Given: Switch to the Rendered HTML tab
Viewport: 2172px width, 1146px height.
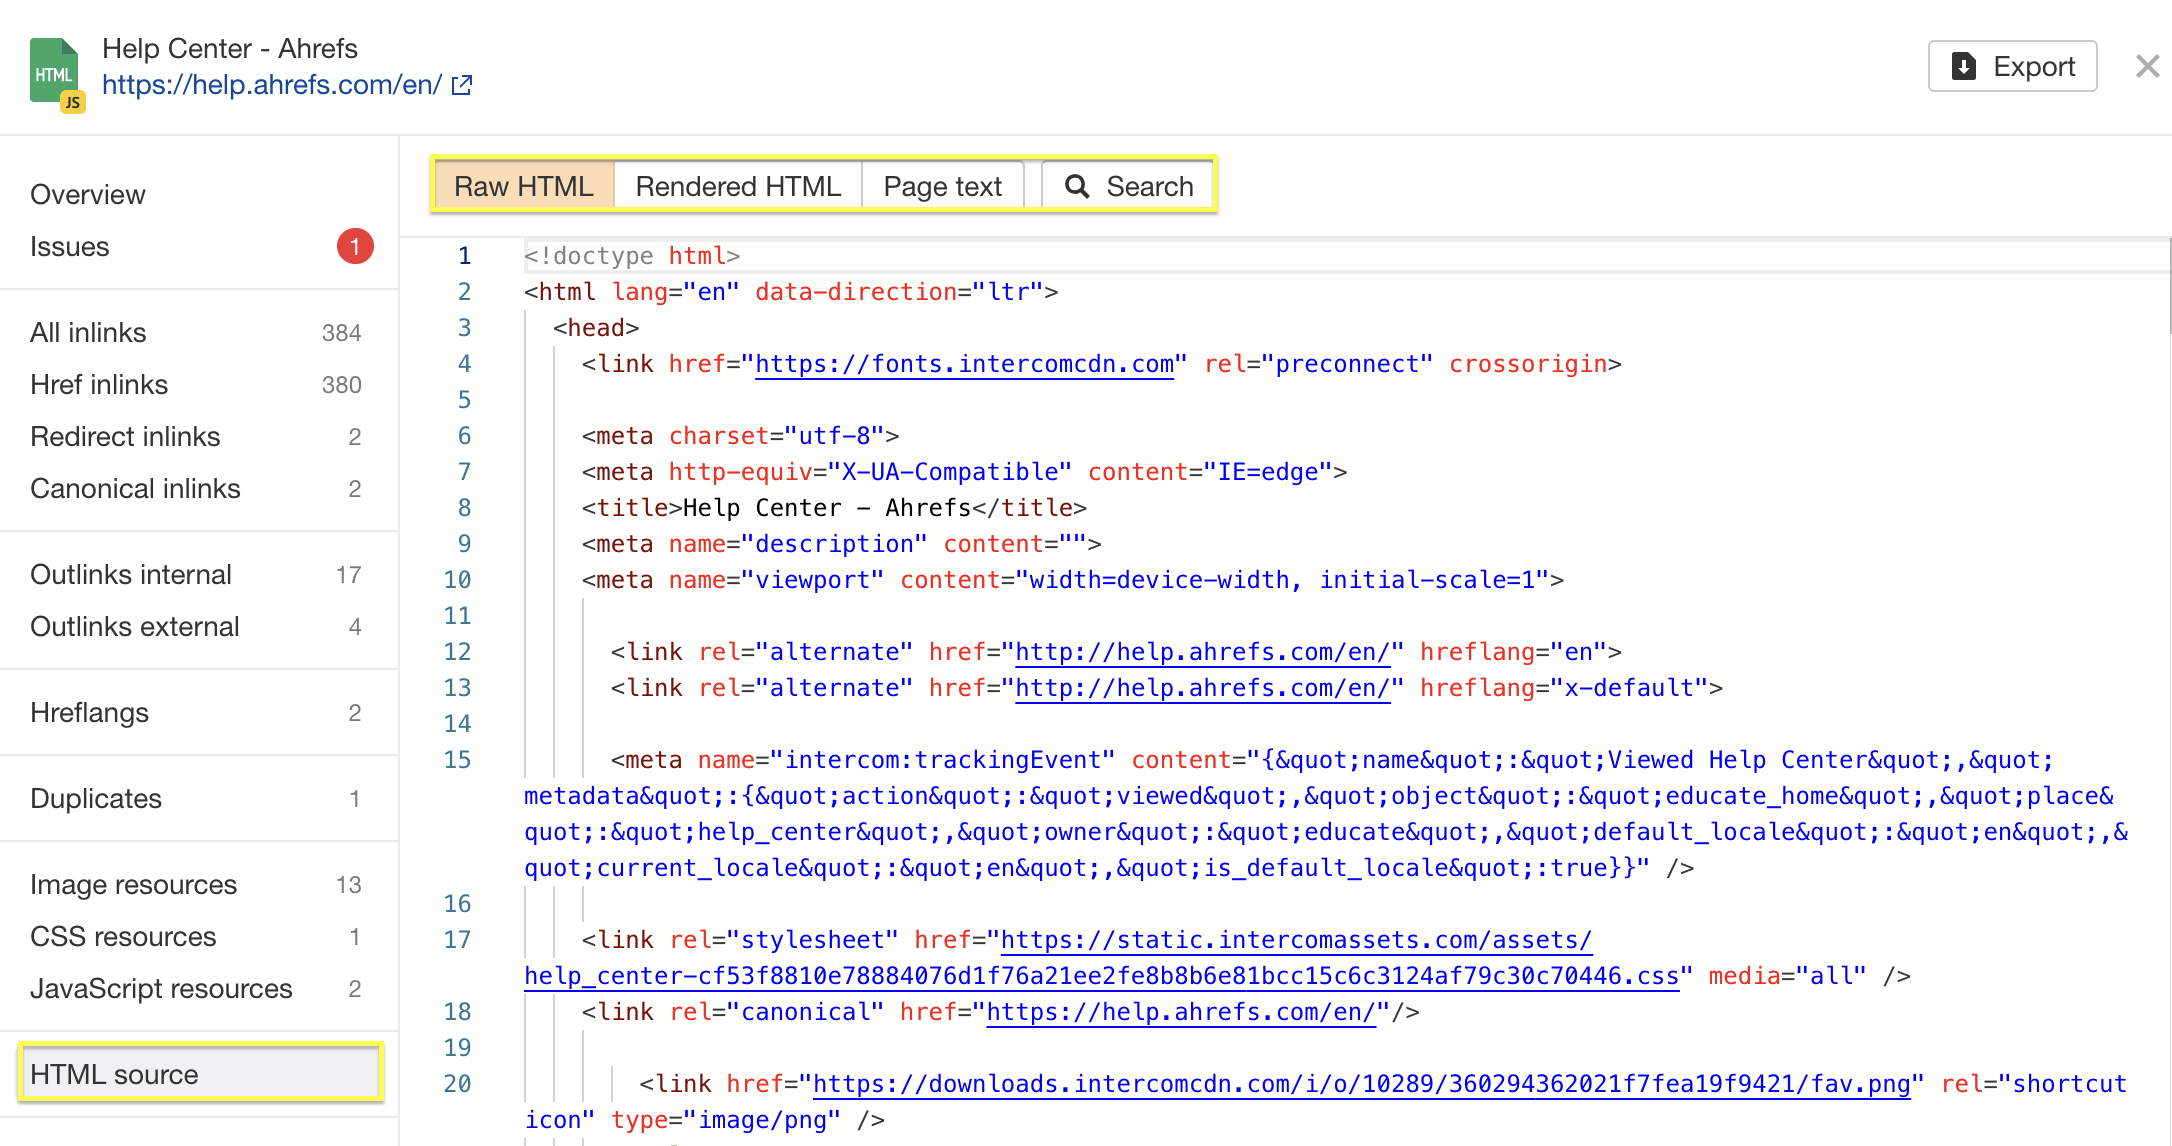Looking at the screenshot, I should click(x=738, y=185).
